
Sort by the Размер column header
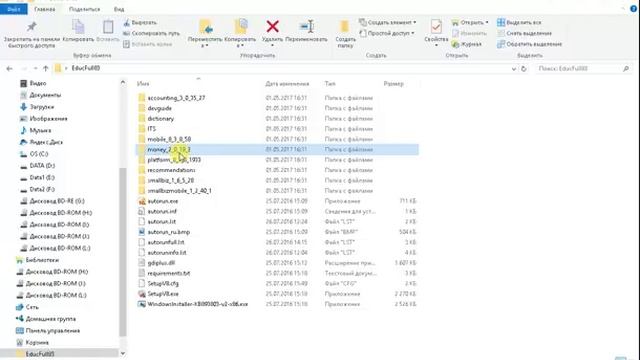(x=393, y=84)
